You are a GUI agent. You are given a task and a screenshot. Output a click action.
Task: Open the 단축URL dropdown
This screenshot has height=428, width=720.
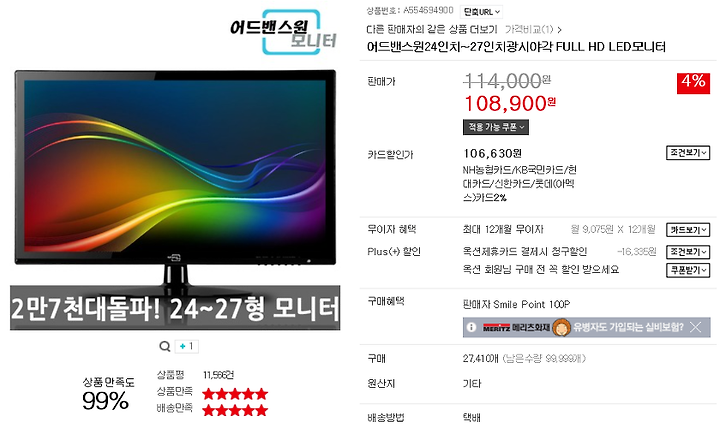(x=481, y=12)
